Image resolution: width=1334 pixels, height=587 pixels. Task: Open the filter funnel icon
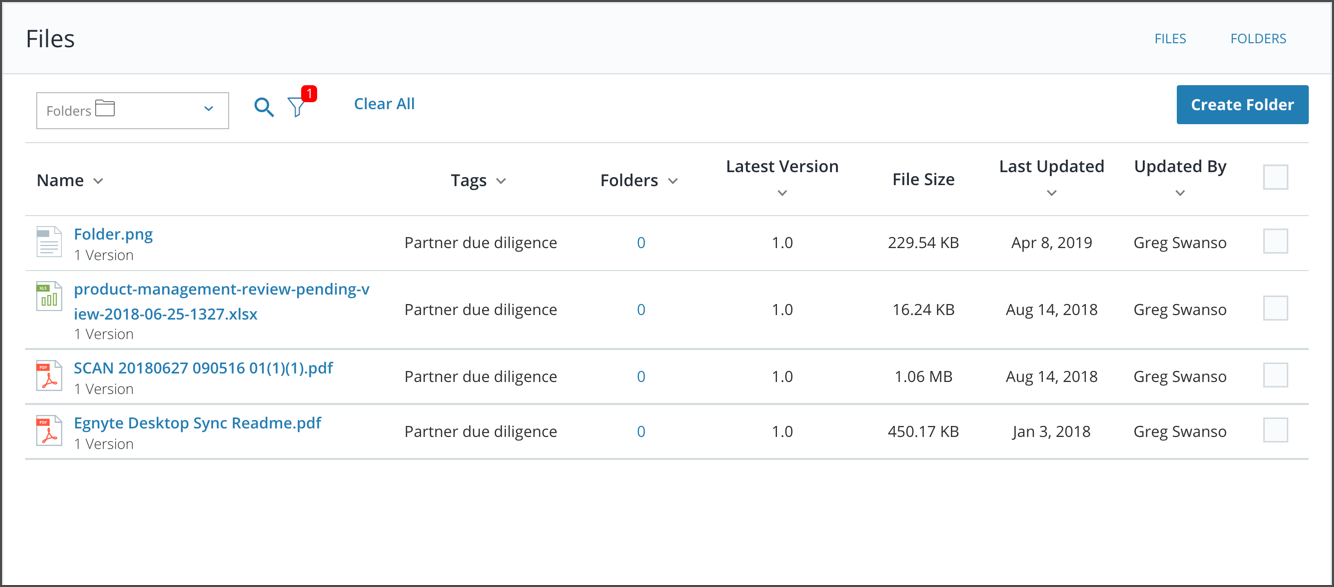(297, 107)
